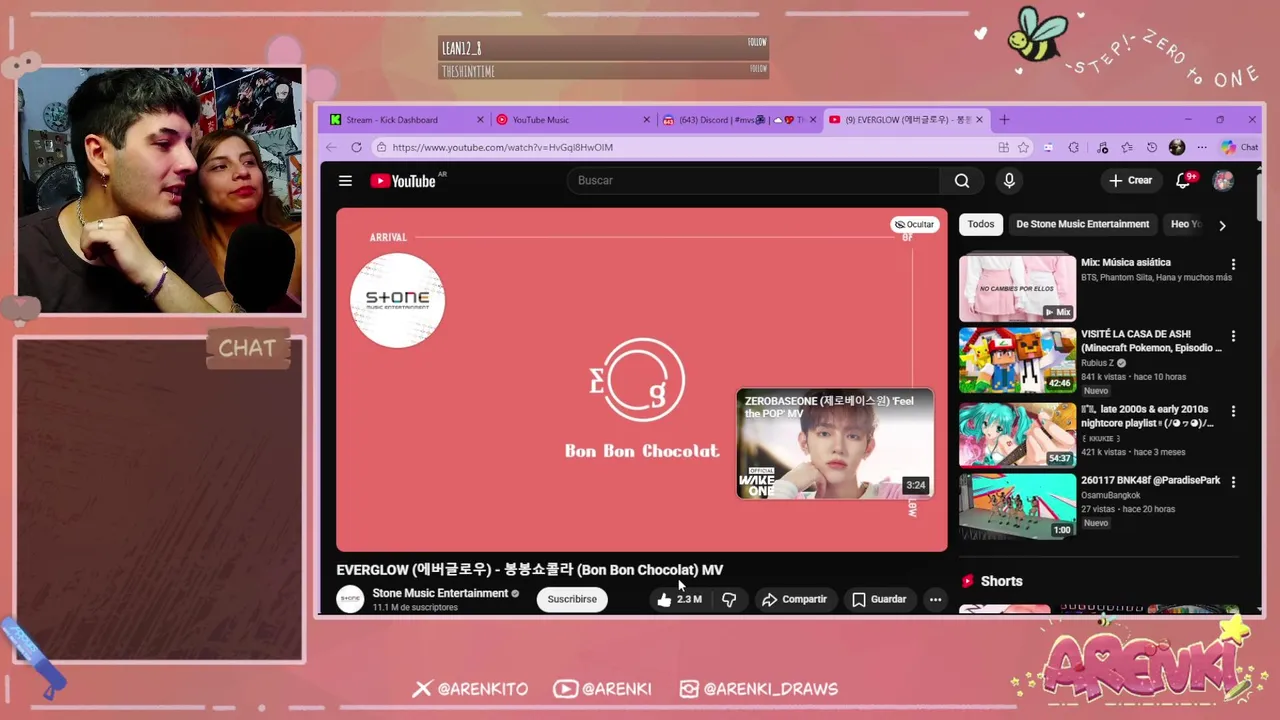This screenshot has height=720, width=1280.
Task: Select De Stone Music Entertainment filter chip
Action: 1082,224
